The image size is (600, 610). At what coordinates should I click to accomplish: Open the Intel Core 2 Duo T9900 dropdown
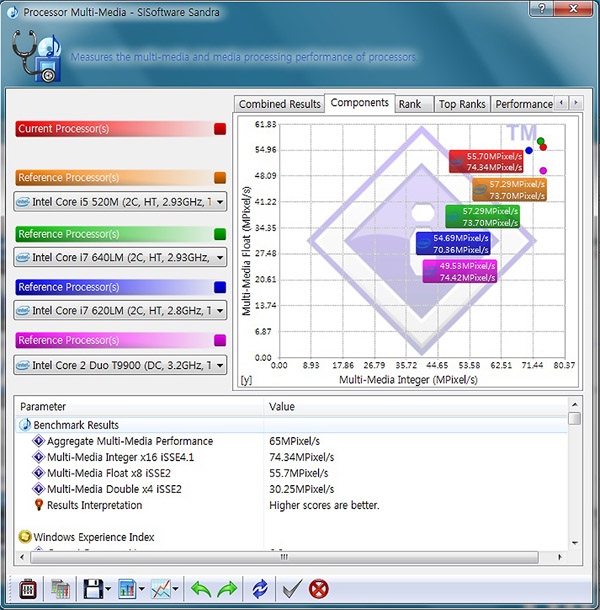coord(120,365)
